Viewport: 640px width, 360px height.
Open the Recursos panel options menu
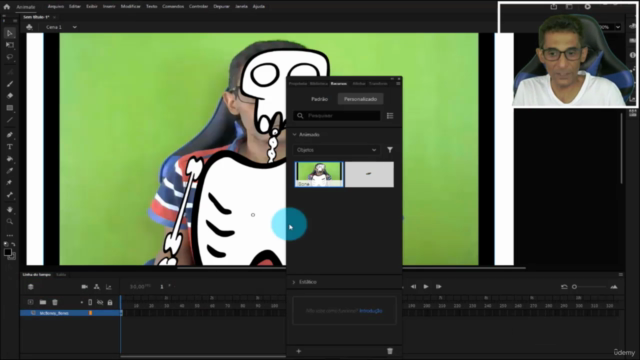(x=398, y=84)
